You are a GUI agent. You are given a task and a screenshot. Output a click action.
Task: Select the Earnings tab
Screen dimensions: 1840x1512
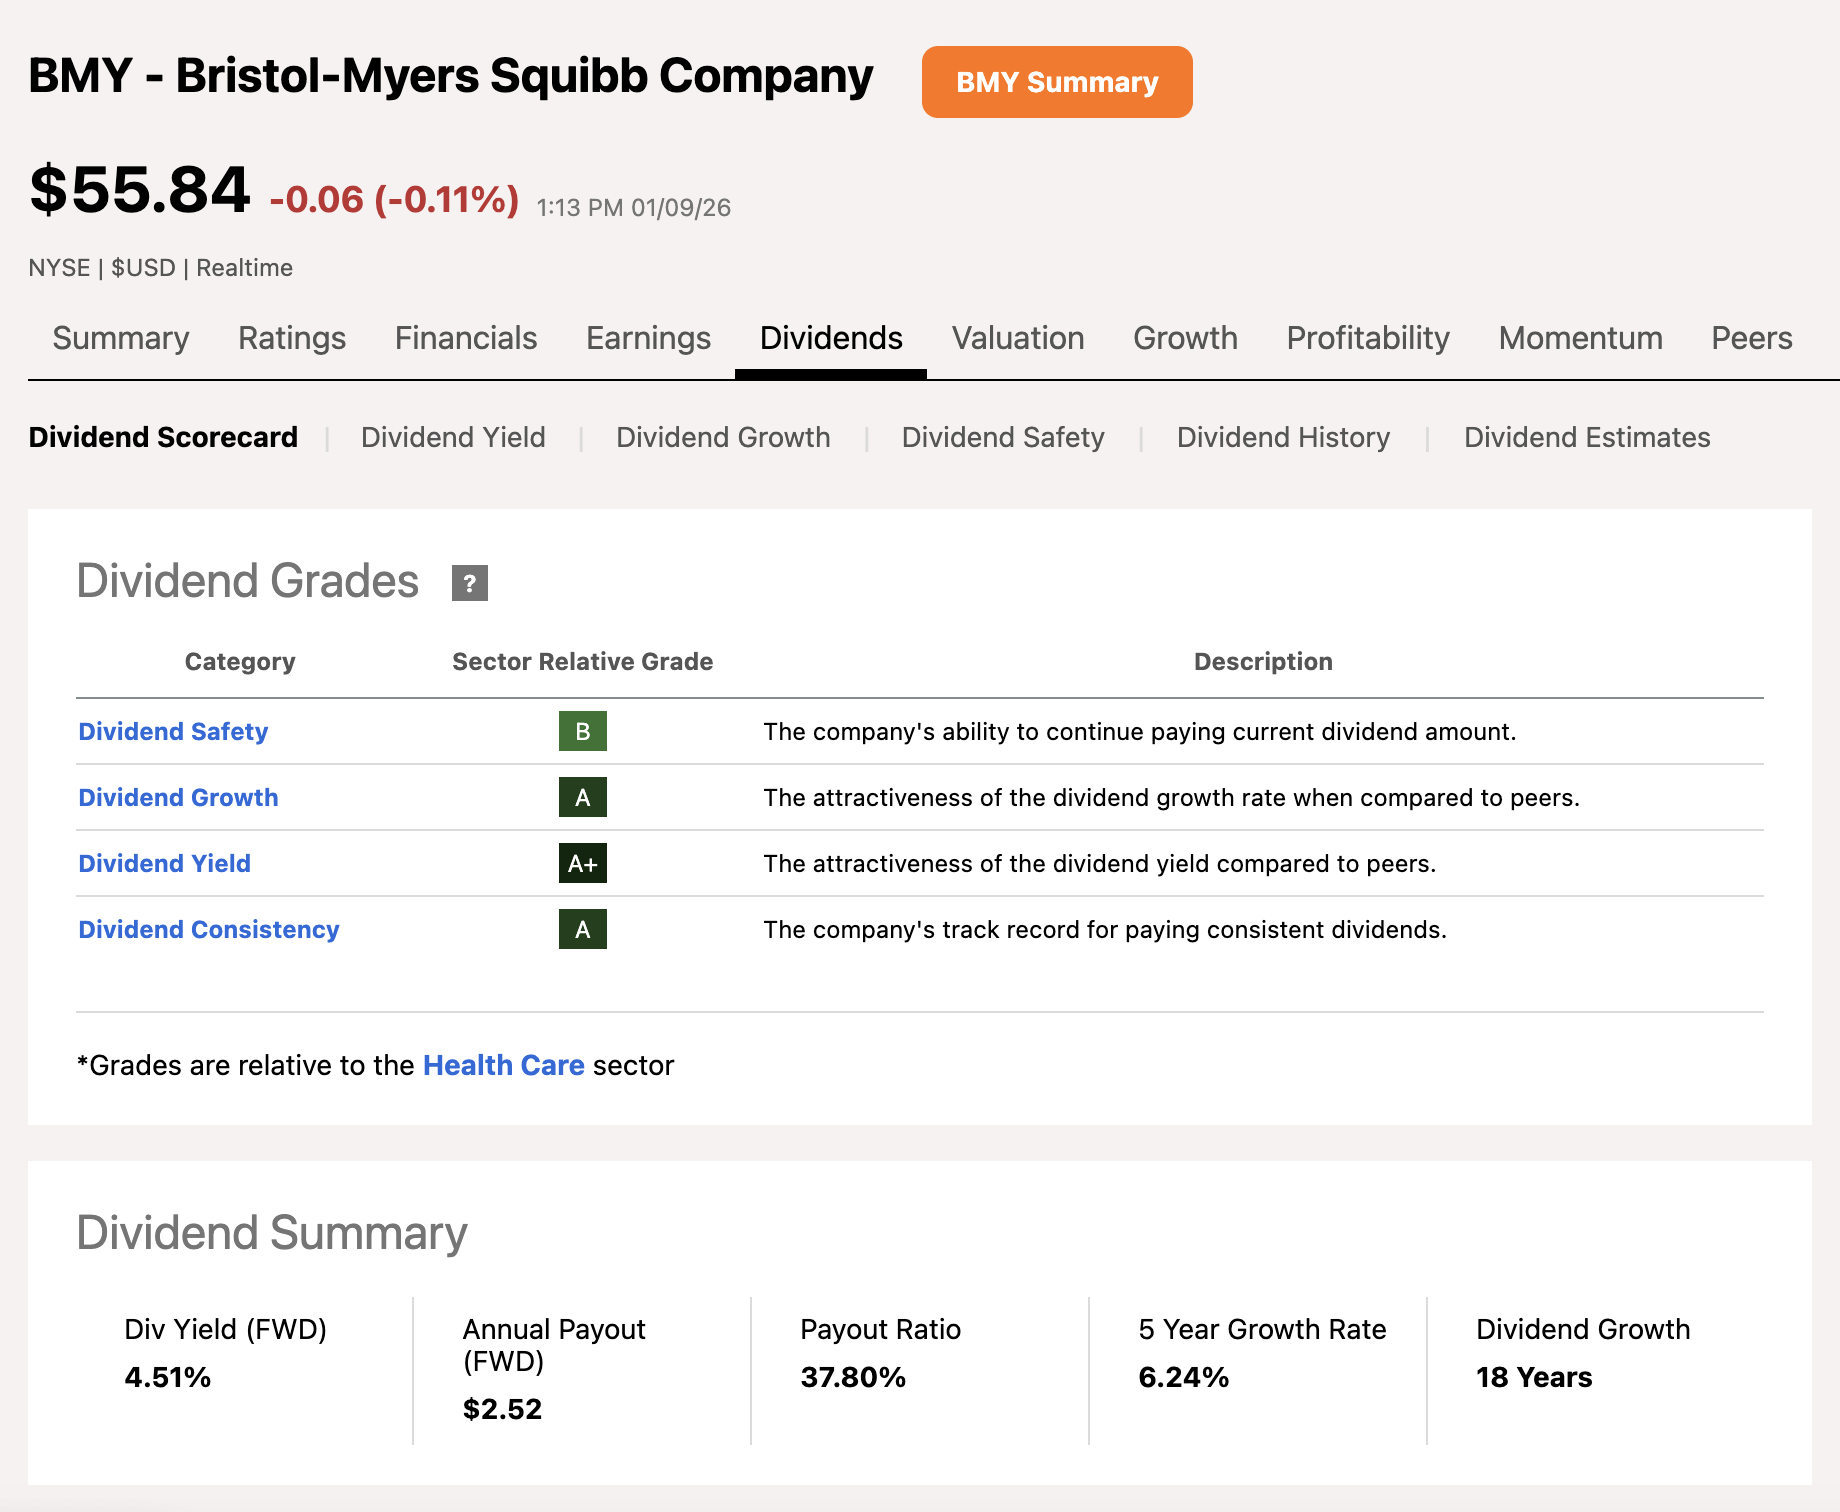click(648, 338)
